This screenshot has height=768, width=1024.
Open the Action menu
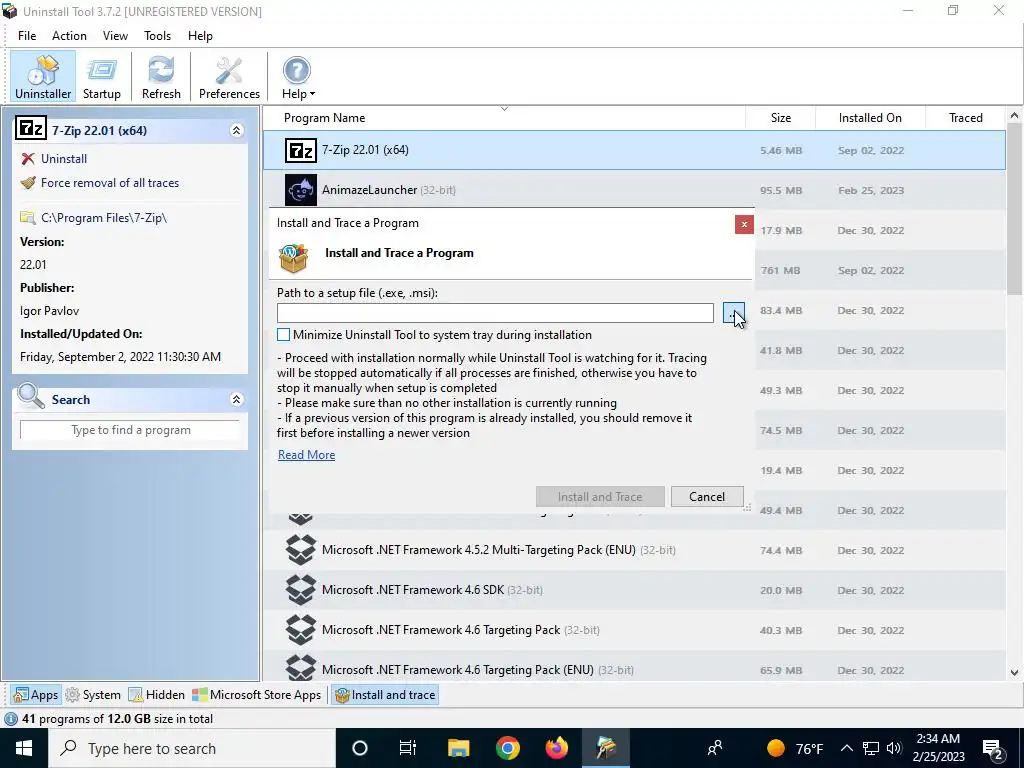69,36
